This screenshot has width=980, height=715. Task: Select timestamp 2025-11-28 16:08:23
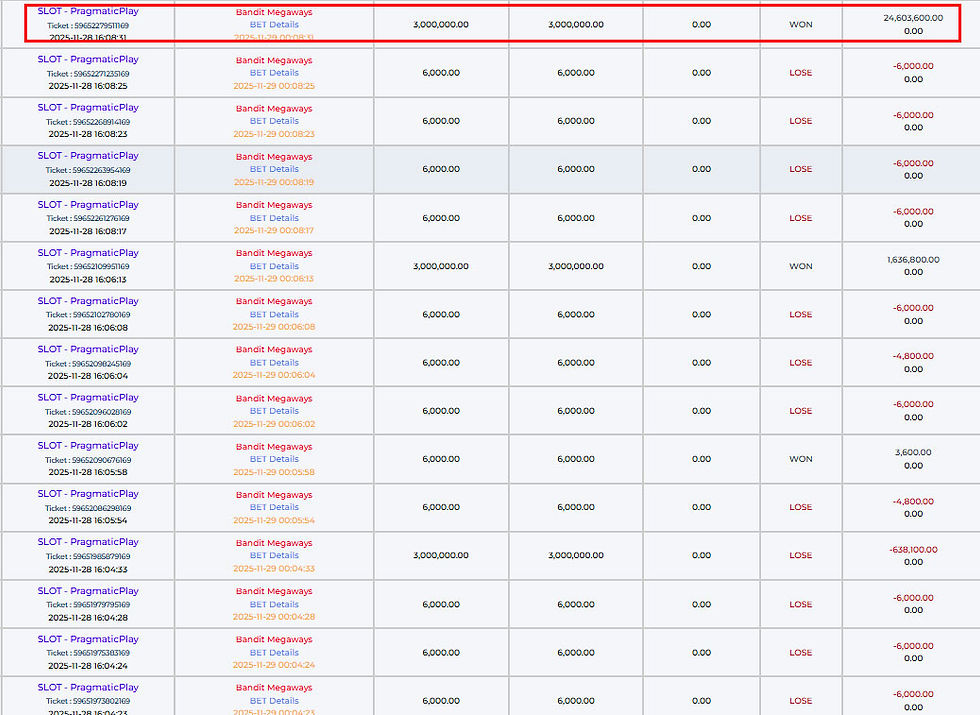click(88, 134)
